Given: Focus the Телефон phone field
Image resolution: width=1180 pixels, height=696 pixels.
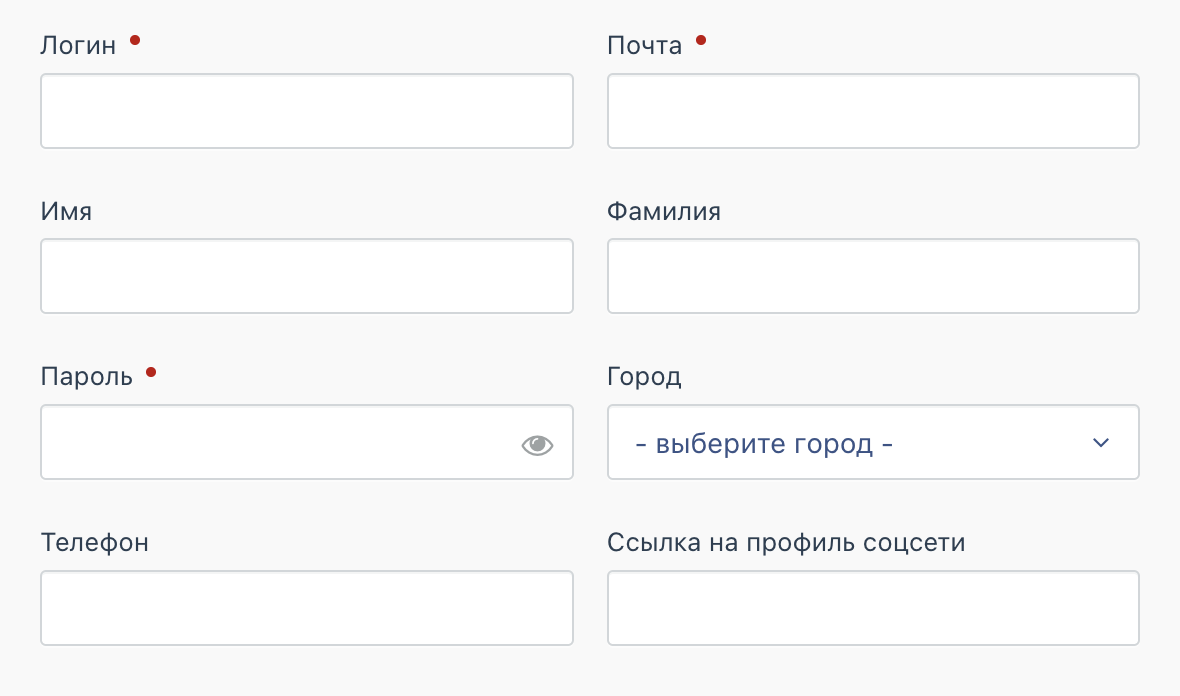Looking at the screenshot, I should tap(306, 608).
